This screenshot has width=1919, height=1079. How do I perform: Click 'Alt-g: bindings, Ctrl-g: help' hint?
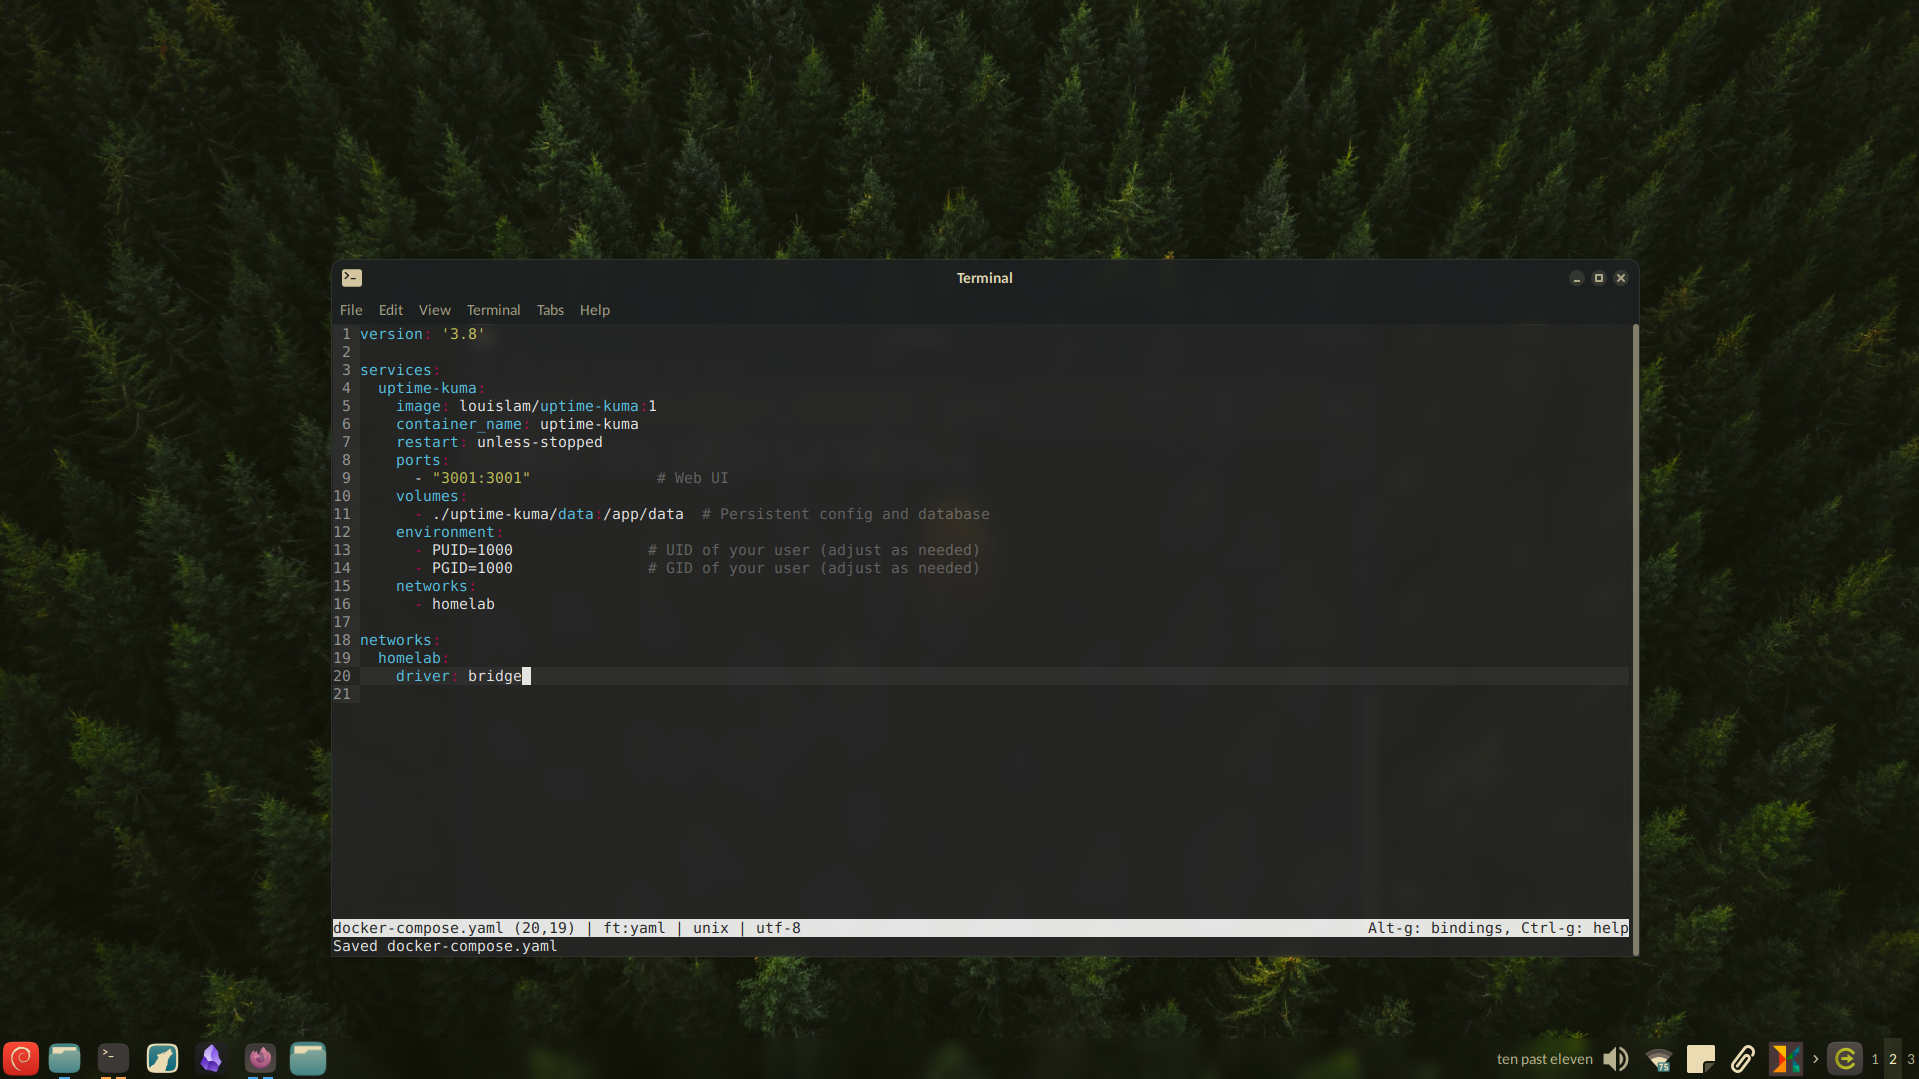(1498, 928)
